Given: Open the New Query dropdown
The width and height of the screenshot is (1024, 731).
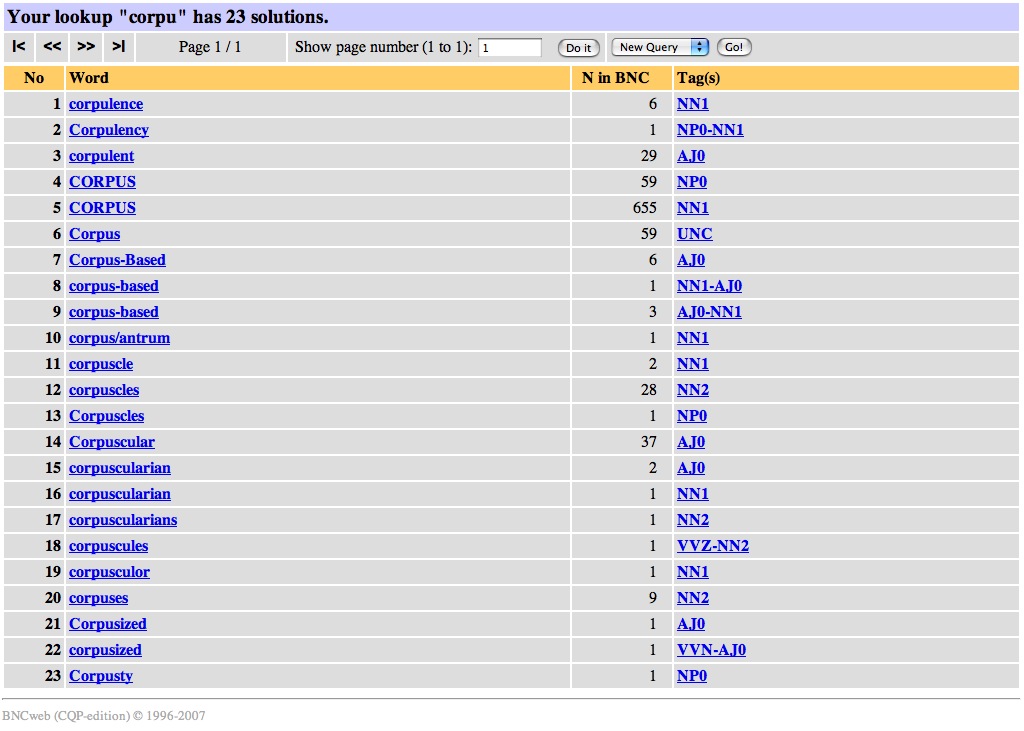Looking at the screenshot, I should click(659, 47).
